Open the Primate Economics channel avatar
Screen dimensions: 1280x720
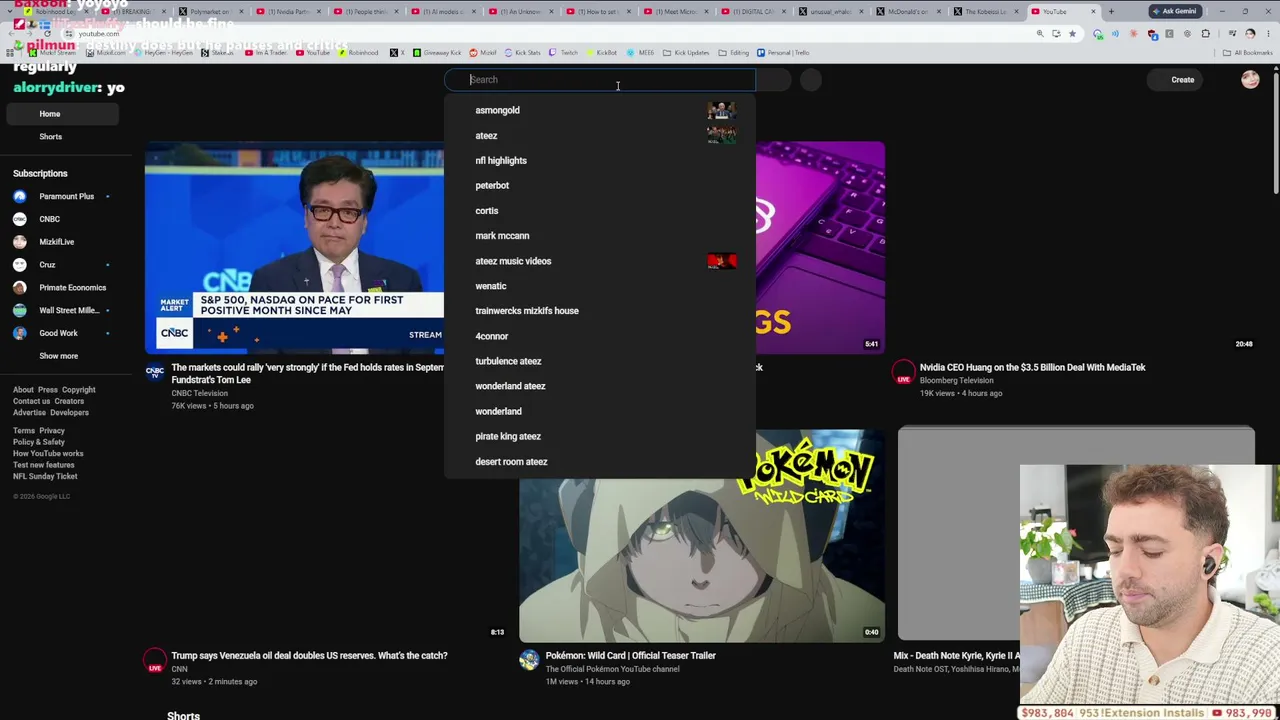[19, 287]
